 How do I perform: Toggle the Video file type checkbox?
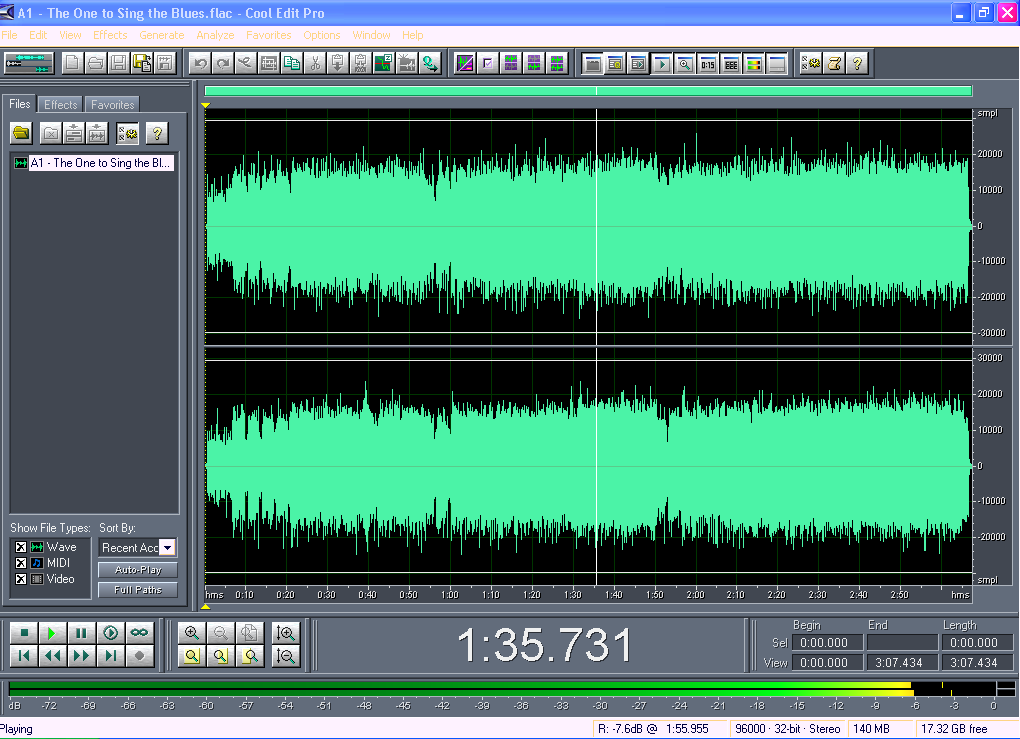[x=21, y=579]
